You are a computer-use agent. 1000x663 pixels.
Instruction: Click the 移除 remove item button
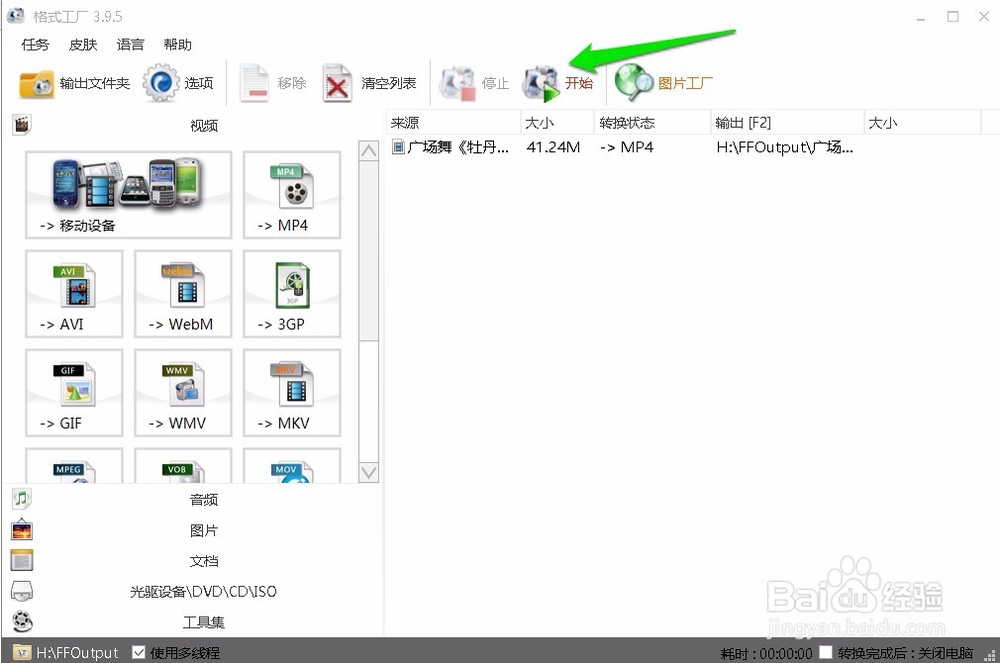click(274, 83)
